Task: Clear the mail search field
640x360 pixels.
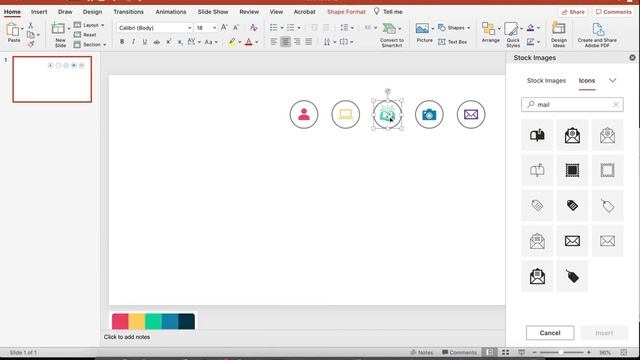Action: click(x=616, y=105)
